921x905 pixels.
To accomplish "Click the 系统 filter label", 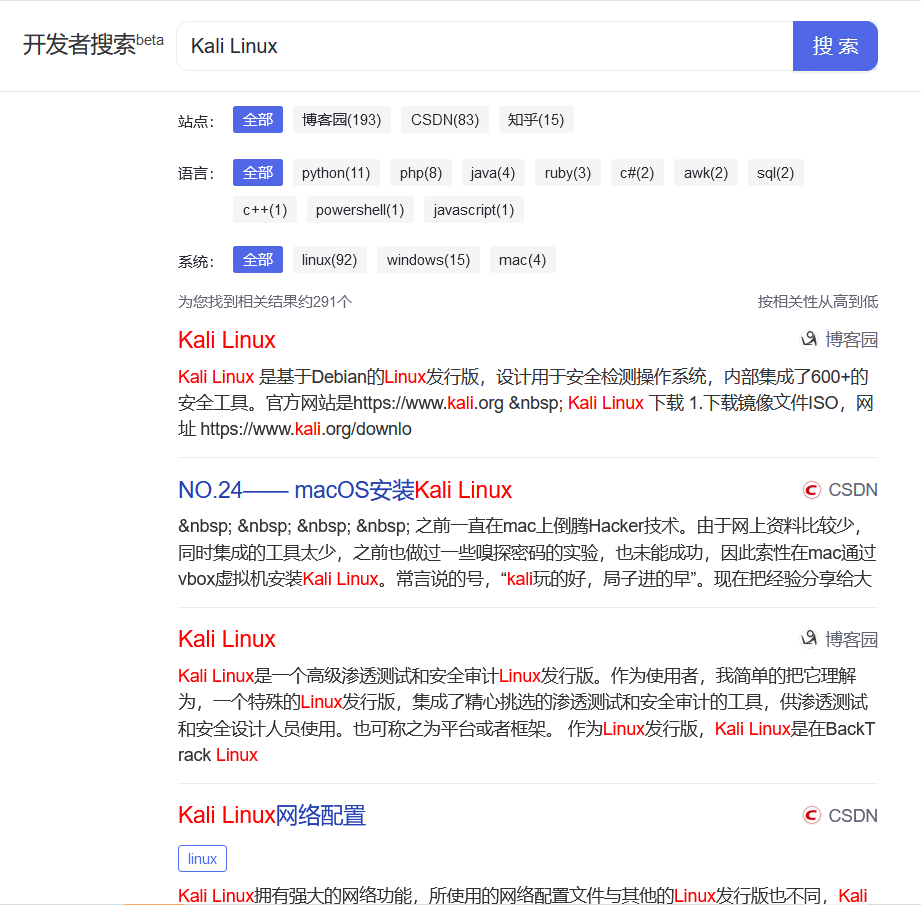I will (x=196, y=261).
